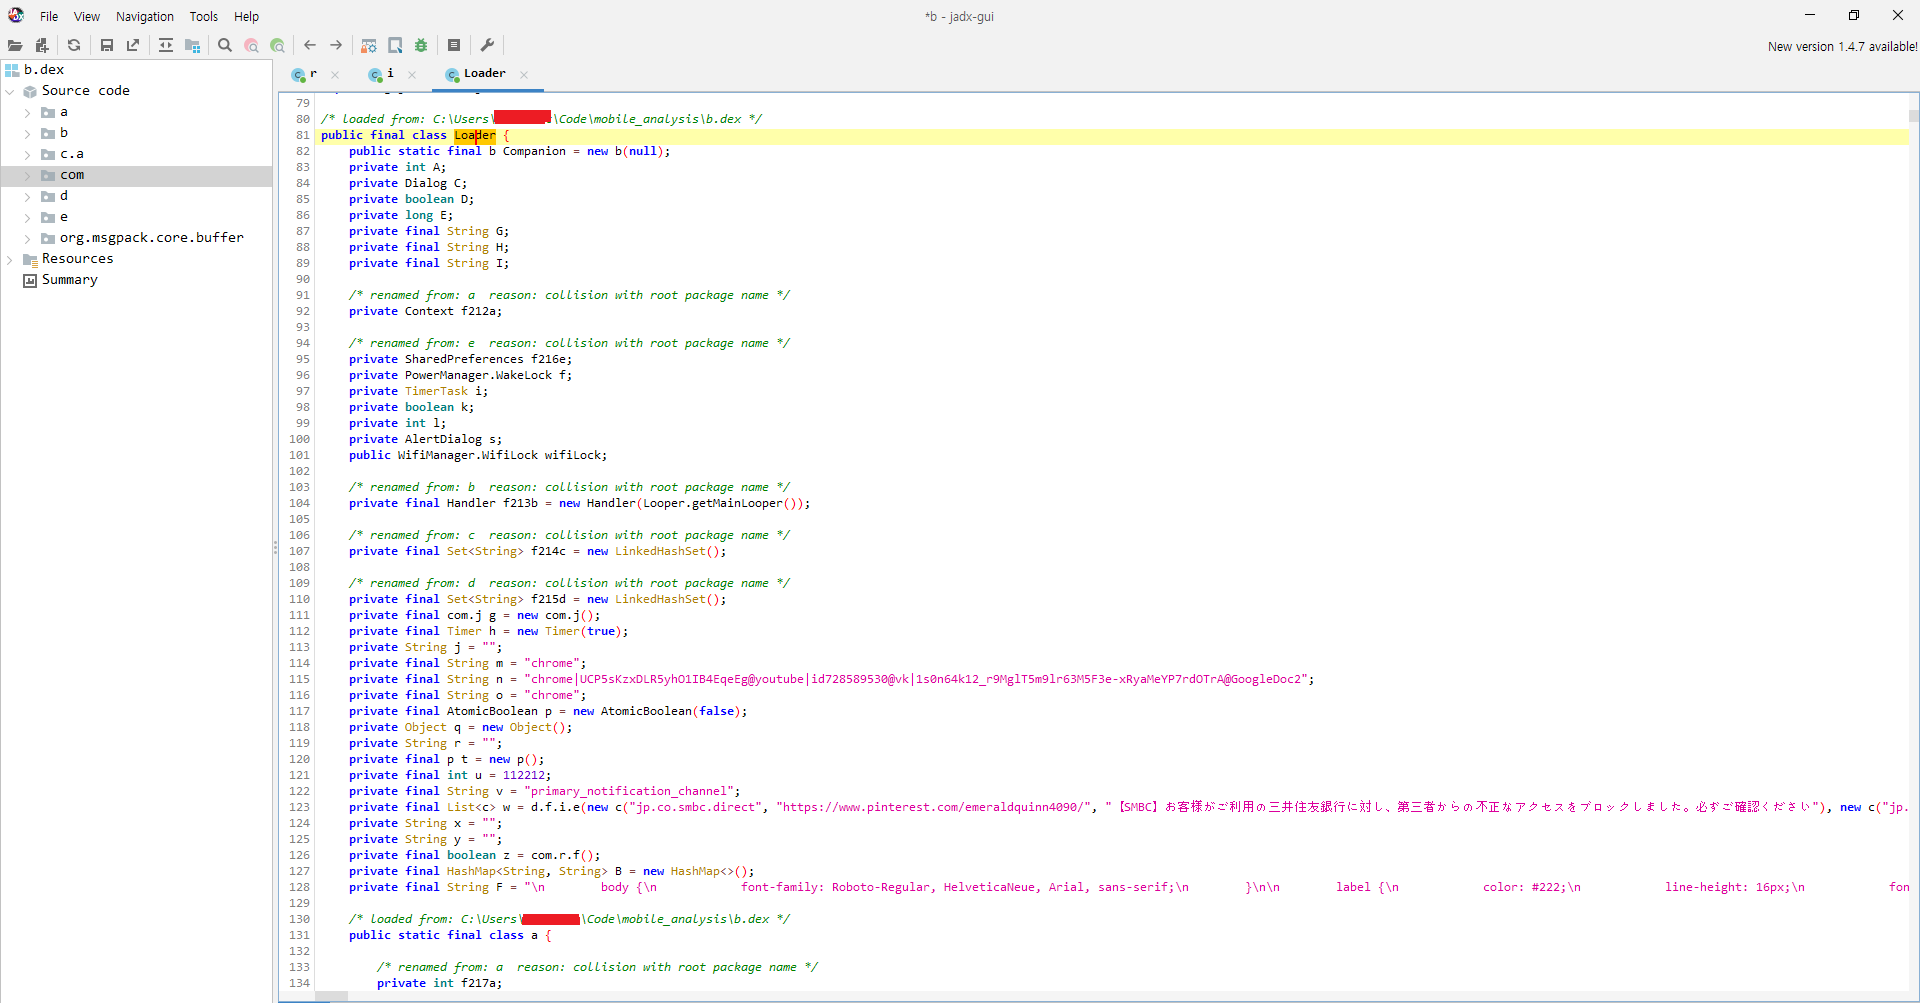Expand package d in tree
Image resolution: width=1920 pixels, height=1003 pixels.
pos(27,197)
